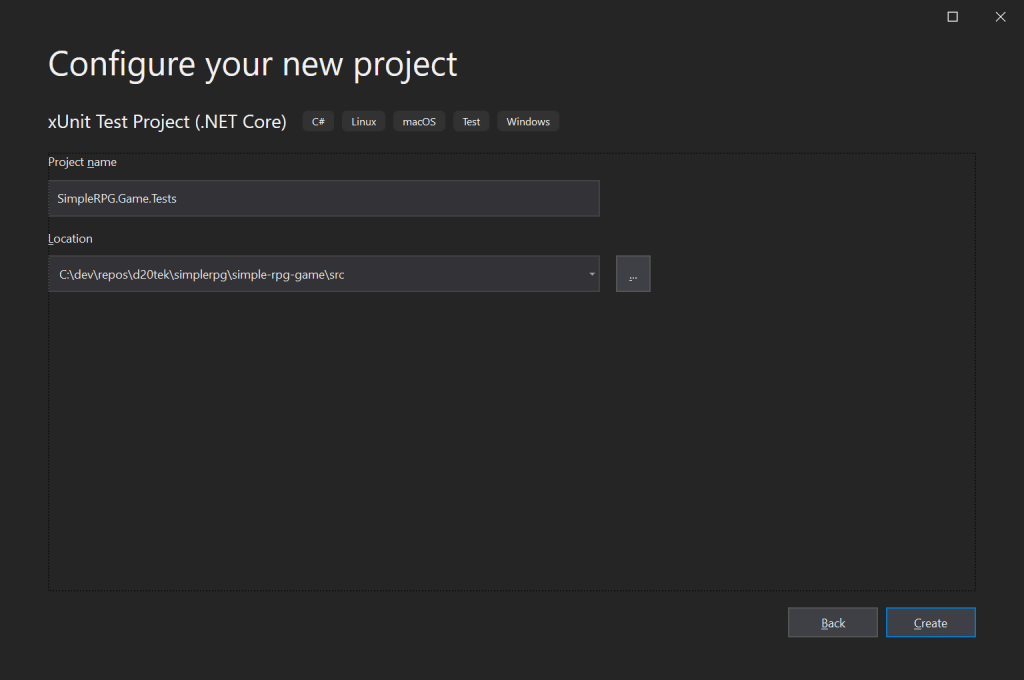The height and width of the screenshot is (680, 1024).
Task: Click the C# language tag
Action: pos(318,122)
